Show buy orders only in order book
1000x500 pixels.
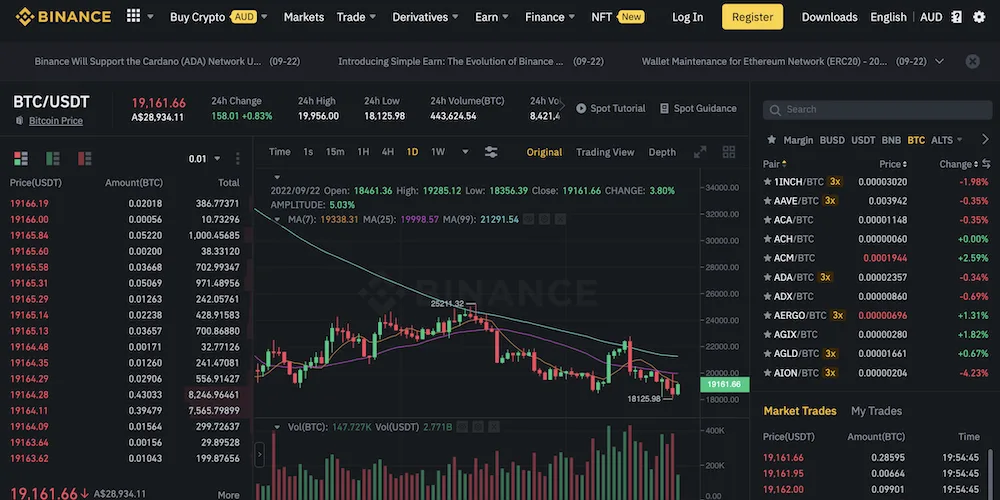click(x=52, y=158)
